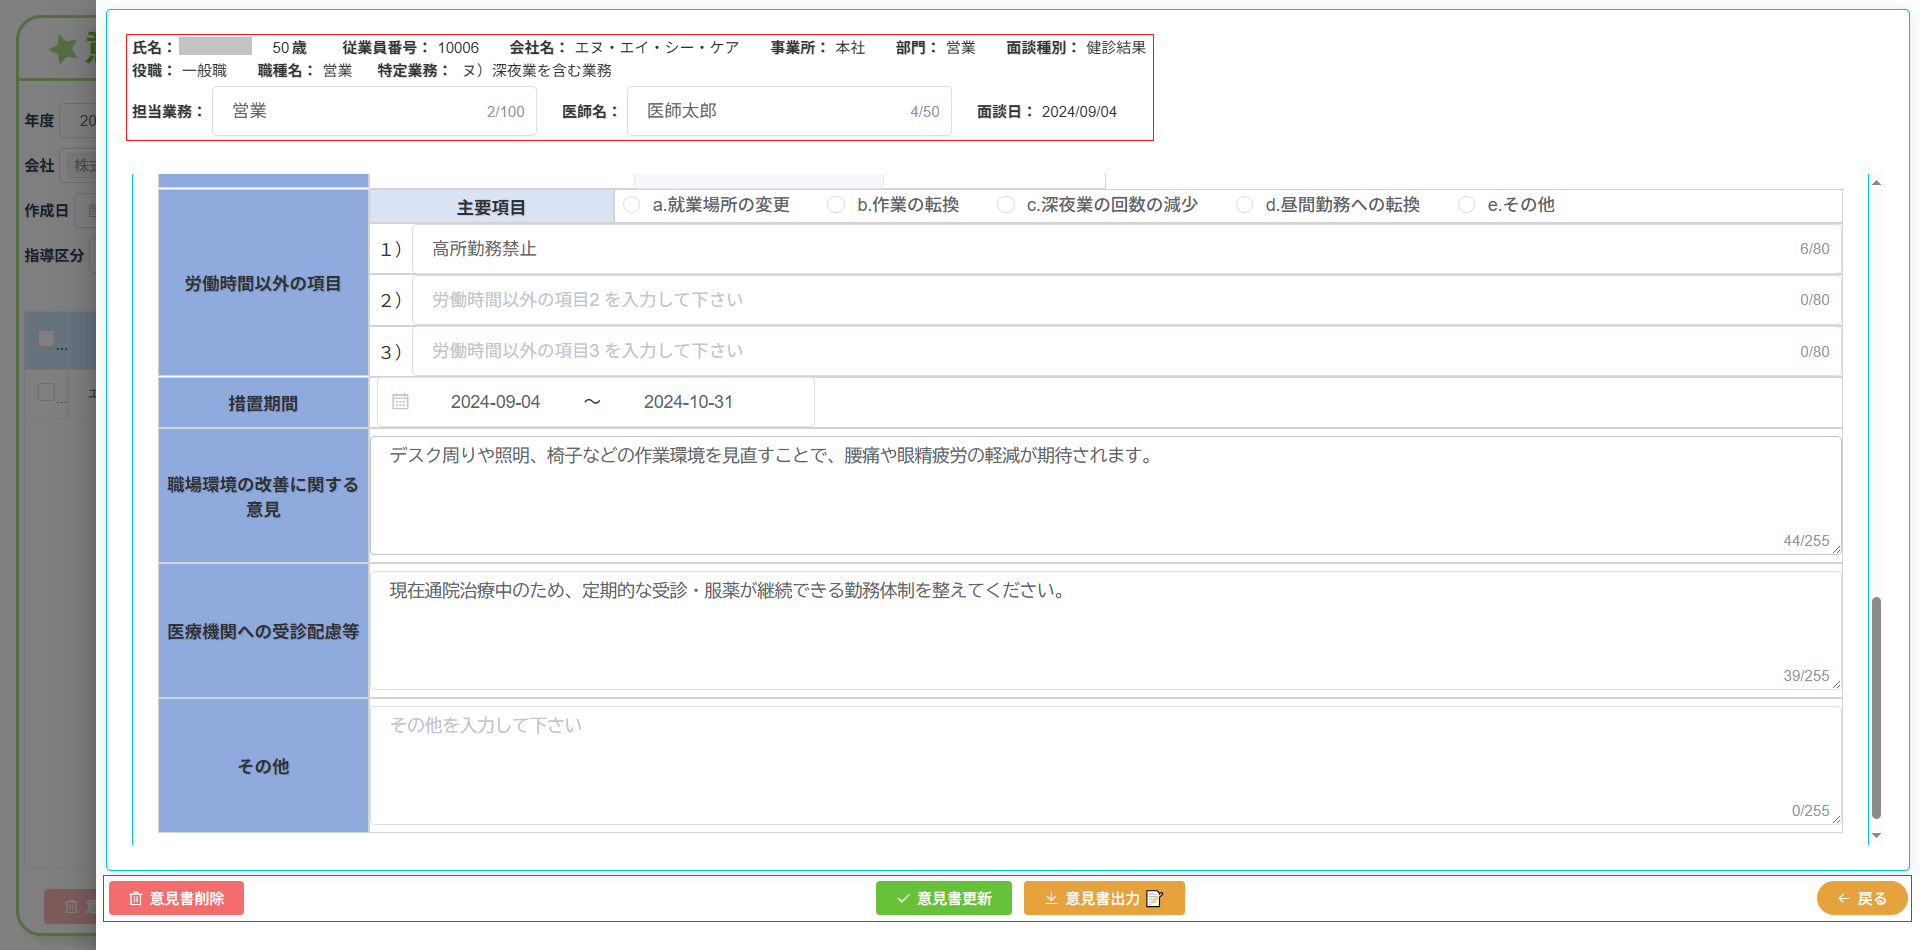
Task: Select radio option b.作業の転換
Action: (x=836, y=205)
